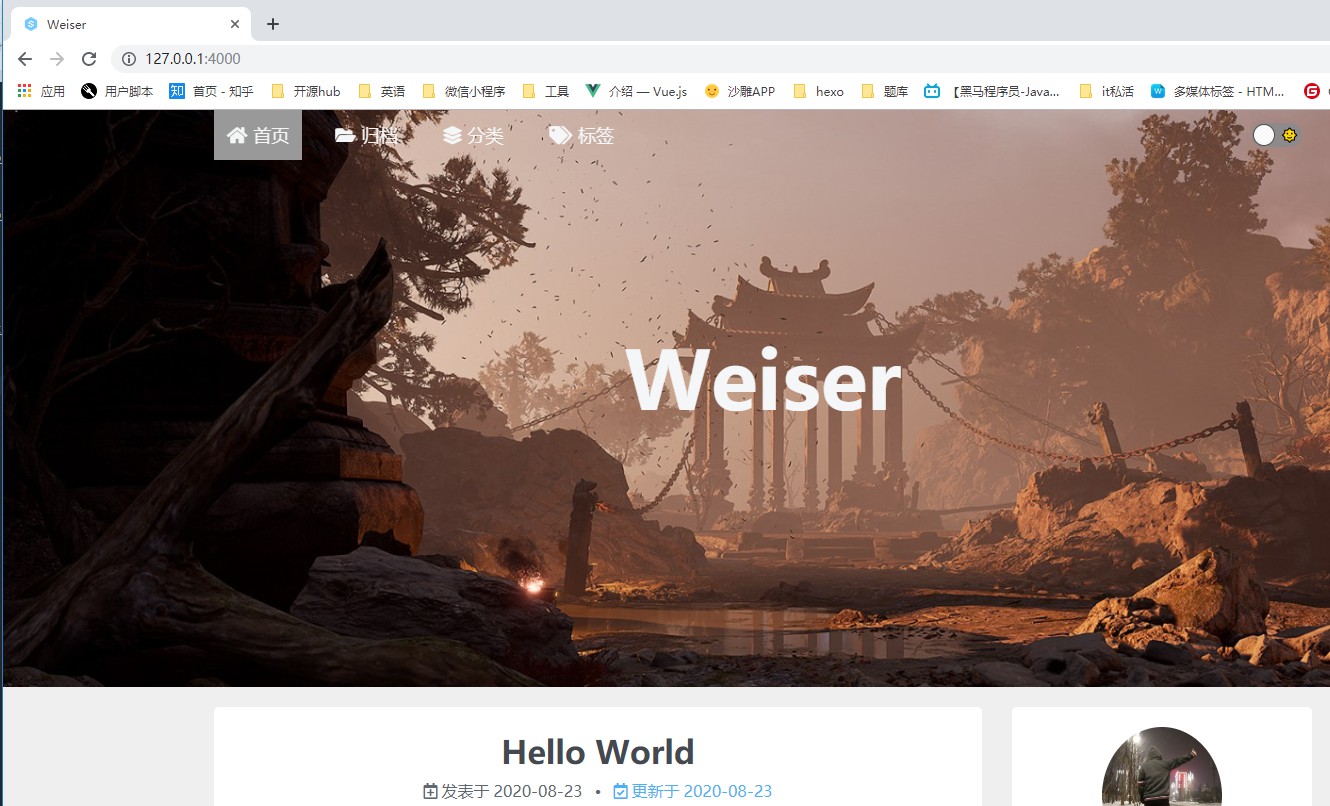
Task: Click the Weiser site title
Action: (765, 381)
